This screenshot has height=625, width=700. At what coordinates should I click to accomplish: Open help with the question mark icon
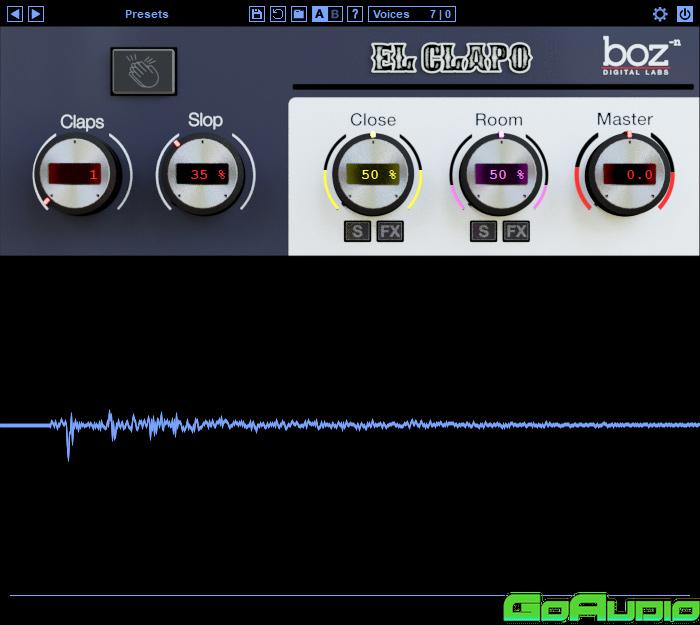point(355,14)
